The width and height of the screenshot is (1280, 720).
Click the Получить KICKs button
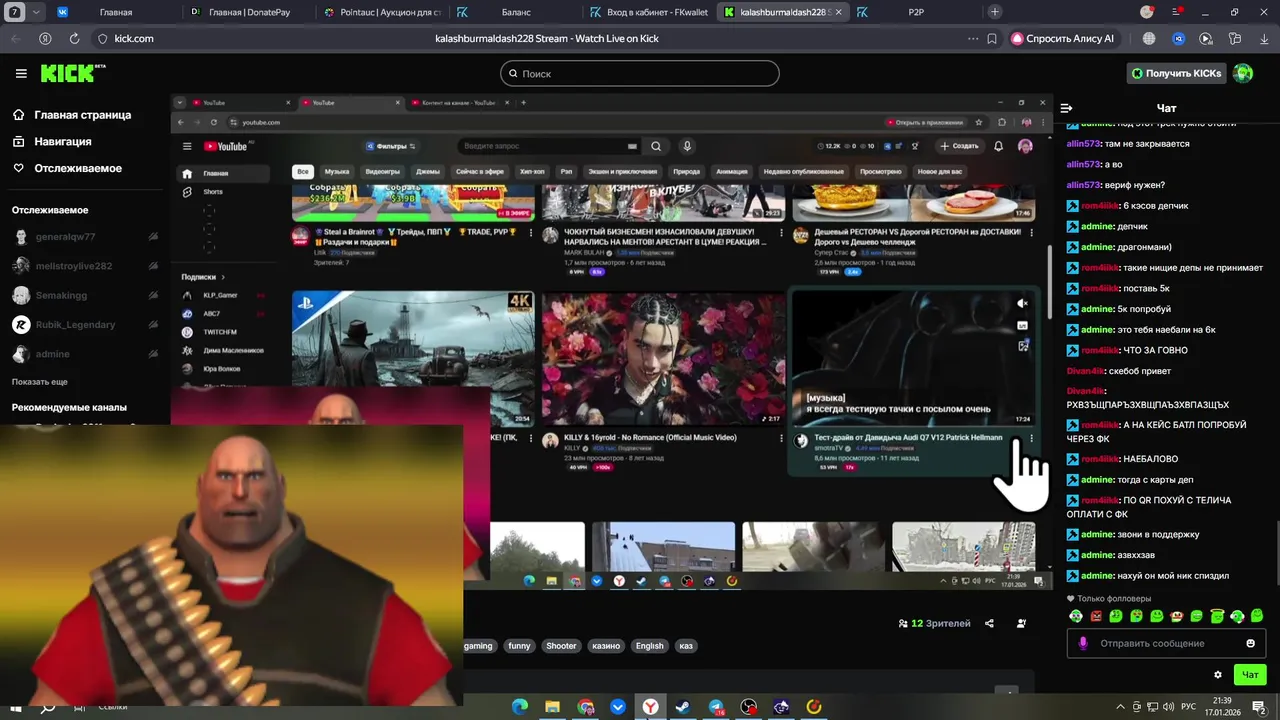pyautogui.click(x=1176, y=73)
